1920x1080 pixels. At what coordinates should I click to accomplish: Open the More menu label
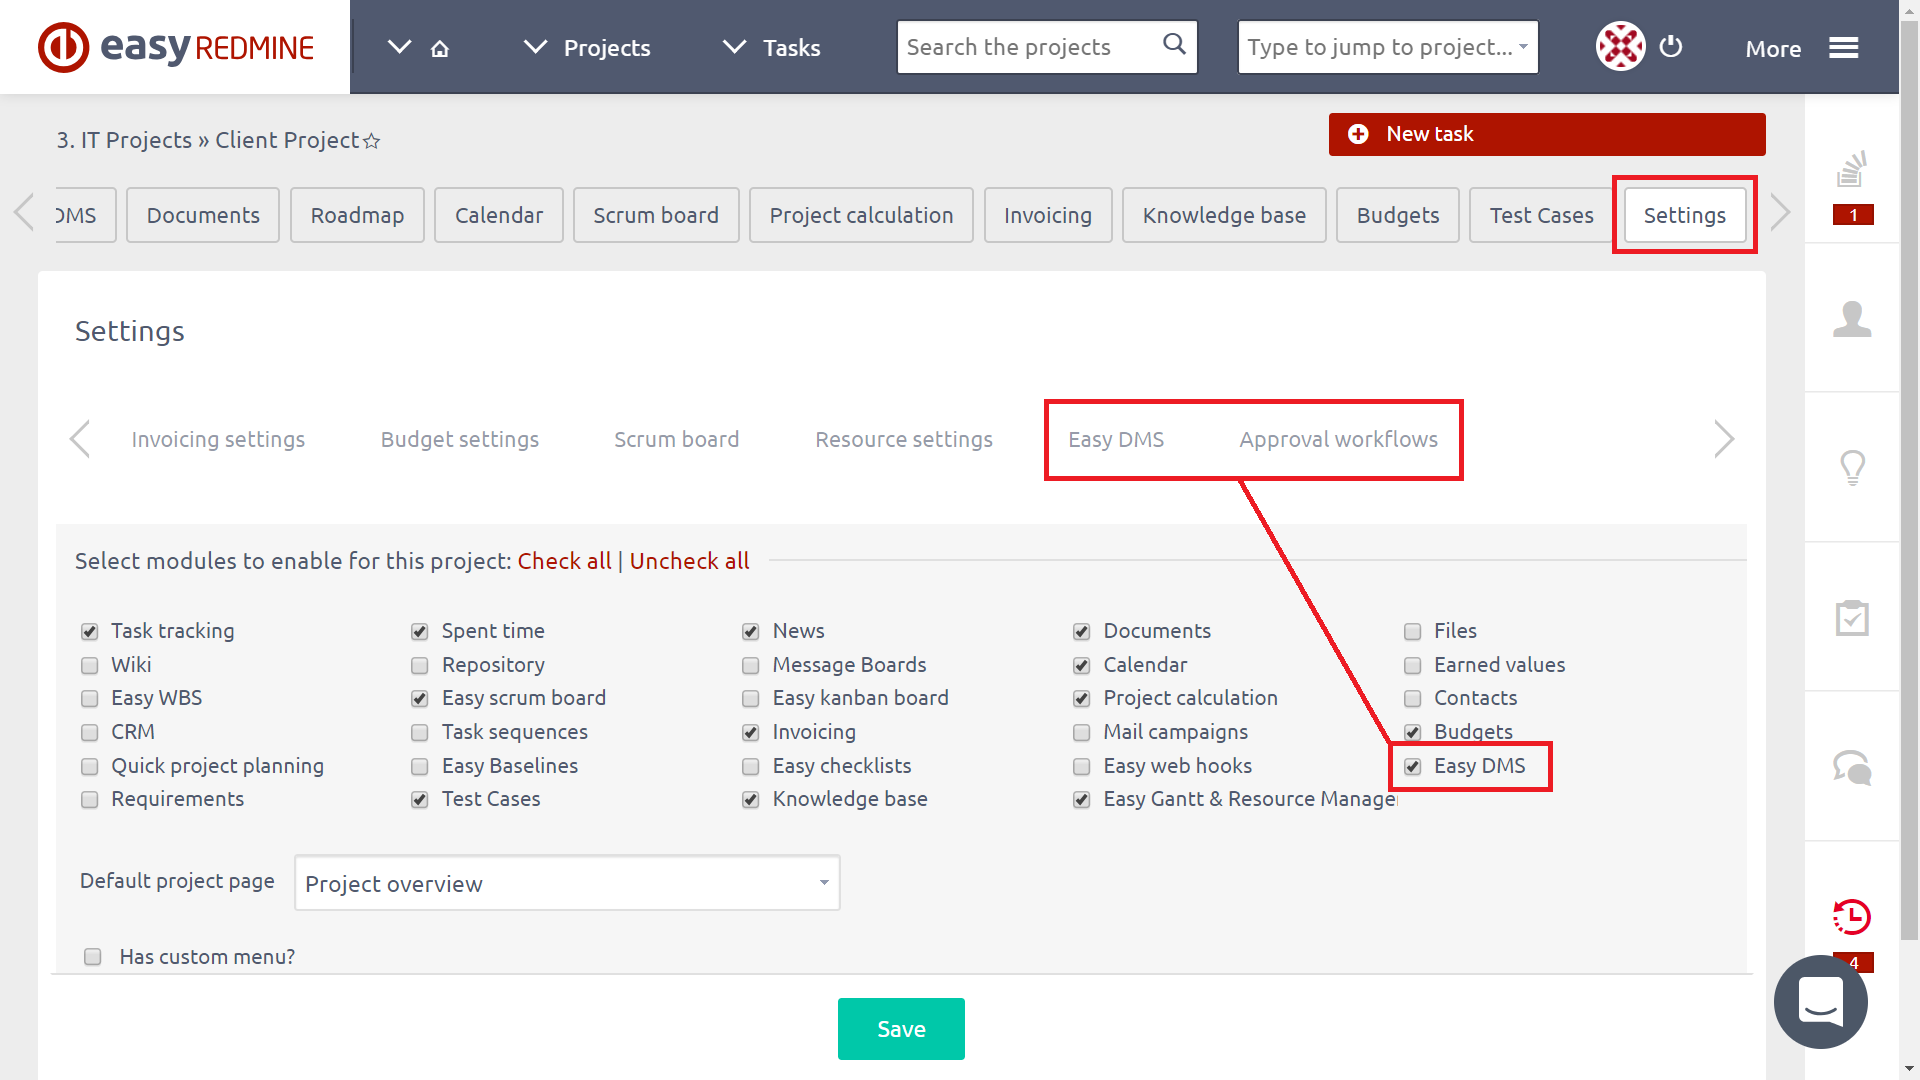1773,48
